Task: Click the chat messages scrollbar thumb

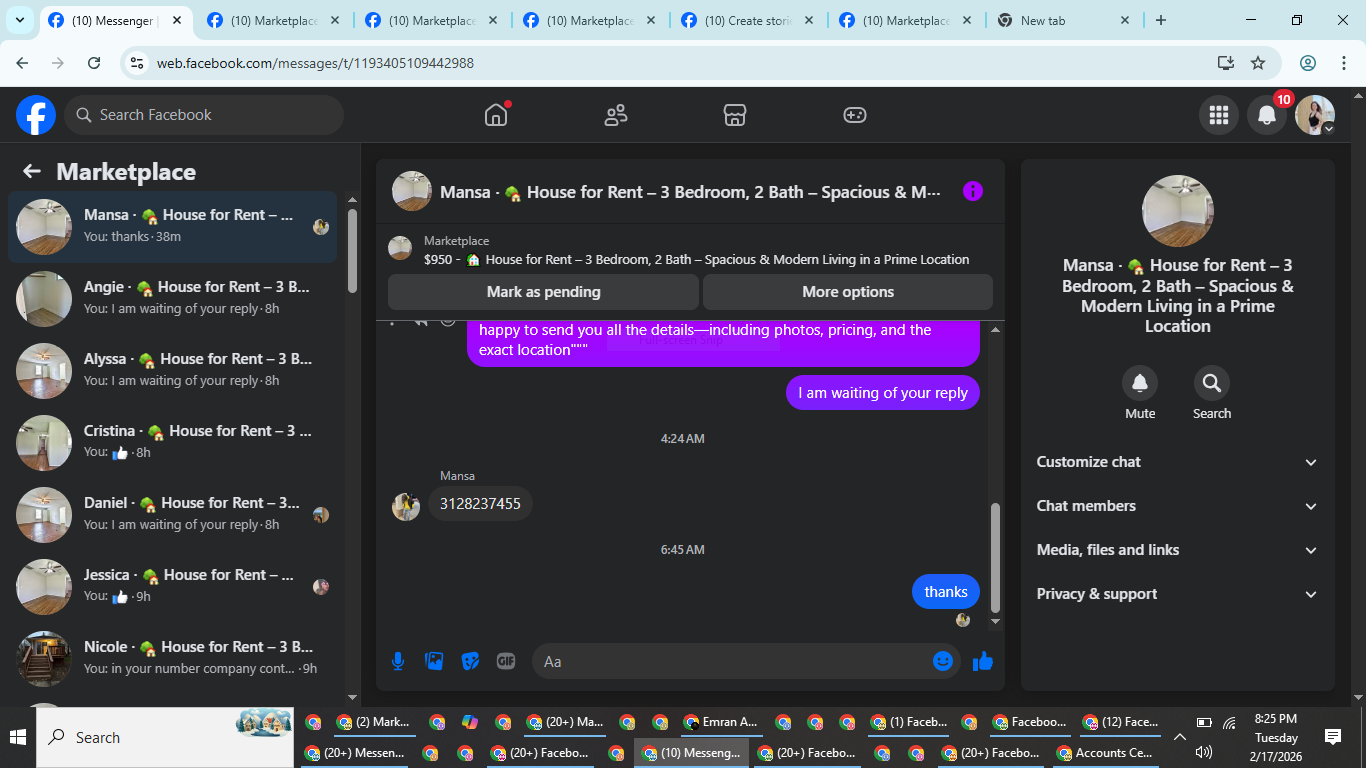Action: (x=995, y=557)
